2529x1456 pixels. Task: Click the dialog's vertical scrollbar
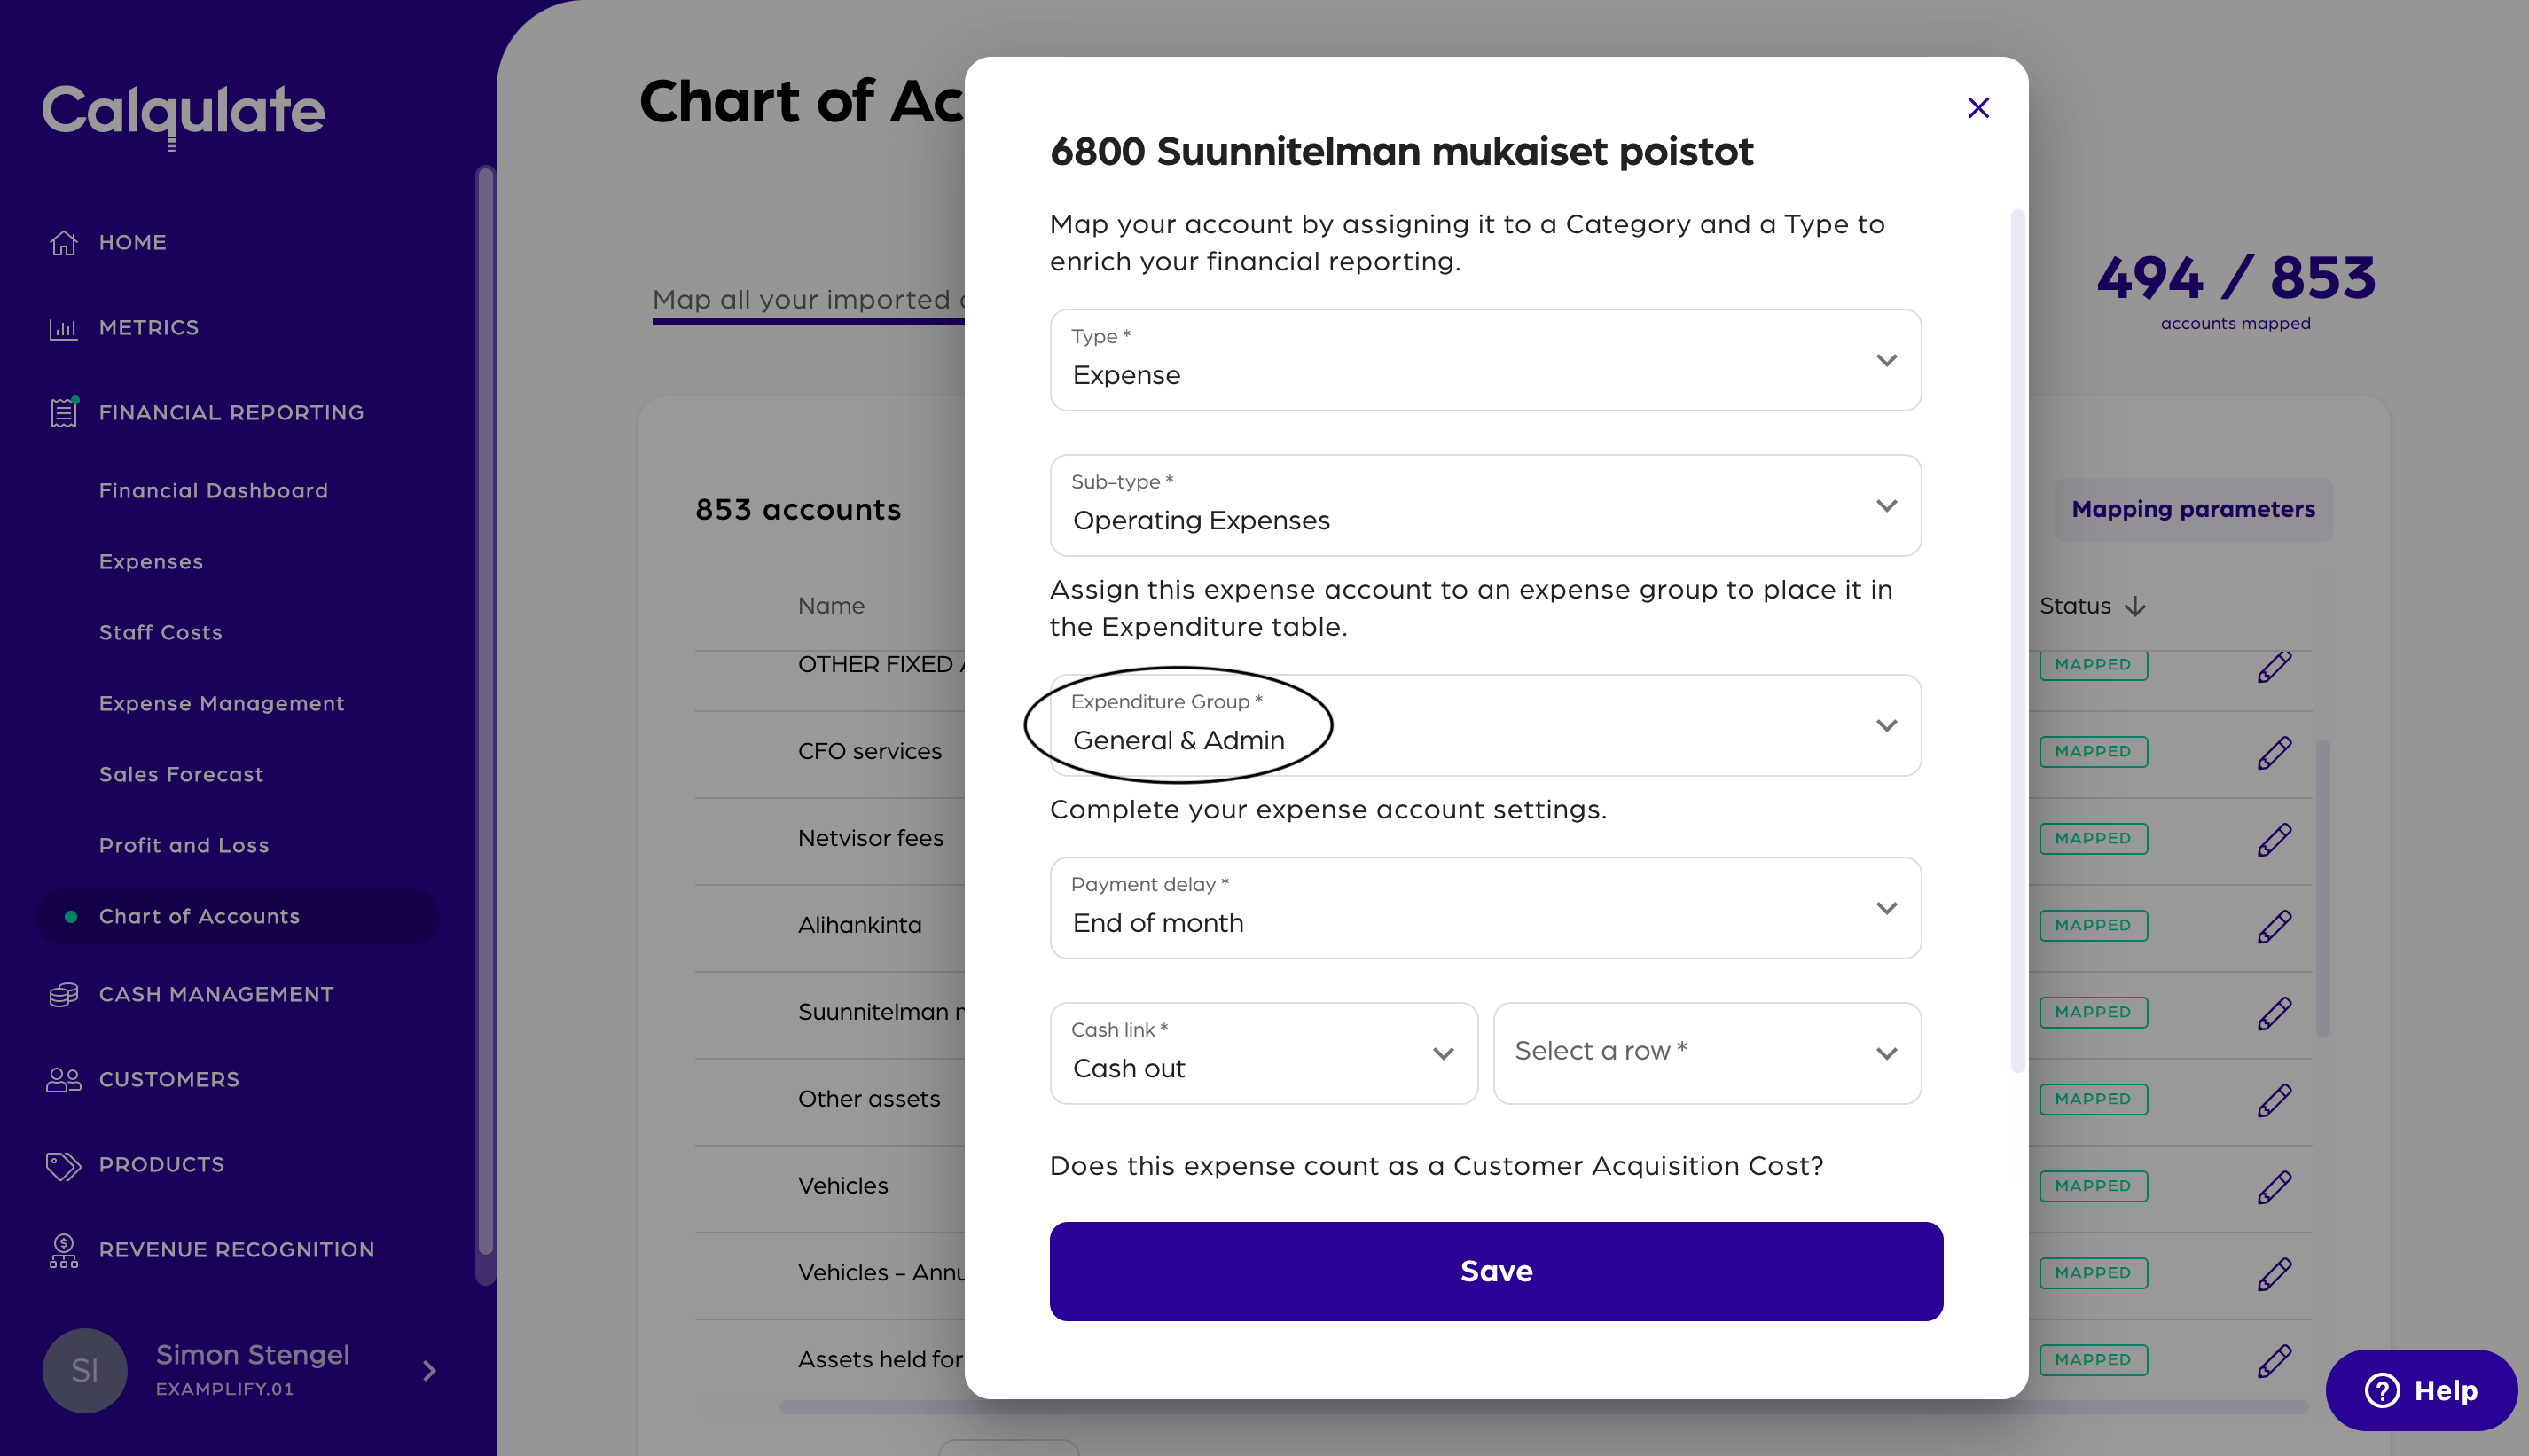tap(2017, 640)
